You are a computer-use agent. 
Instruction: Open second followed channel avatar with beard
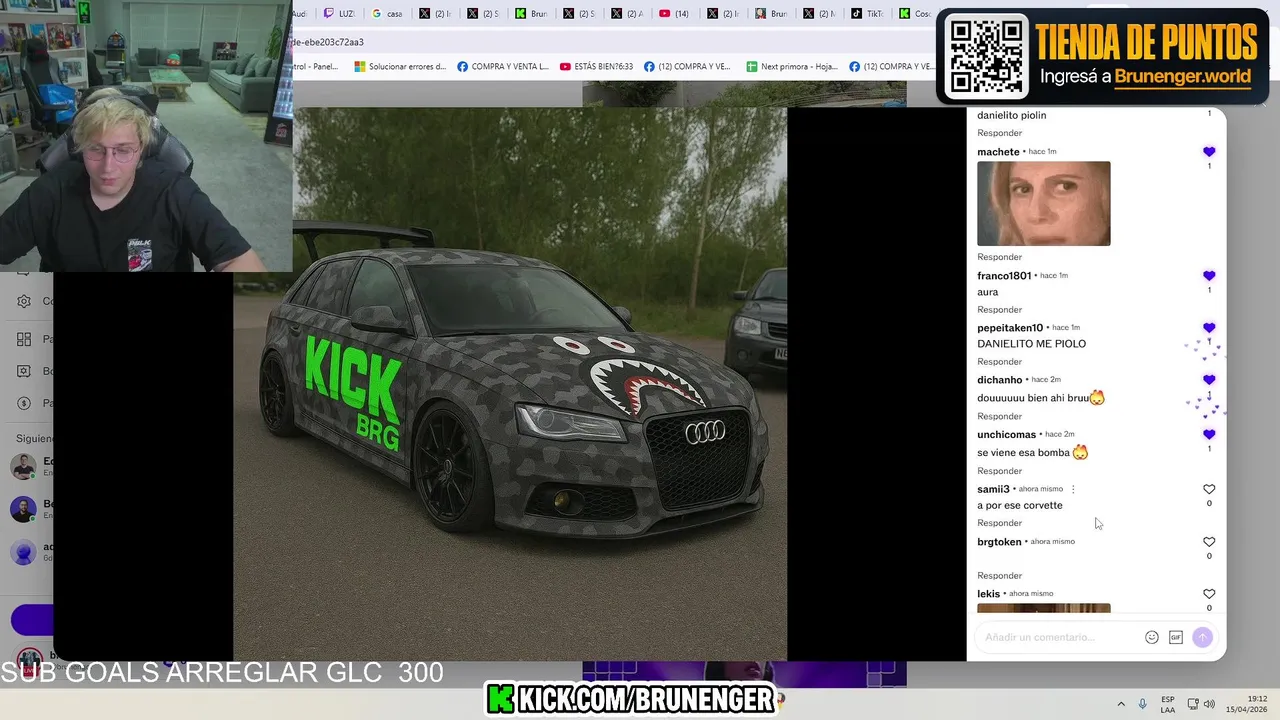(x=23, y=509)
